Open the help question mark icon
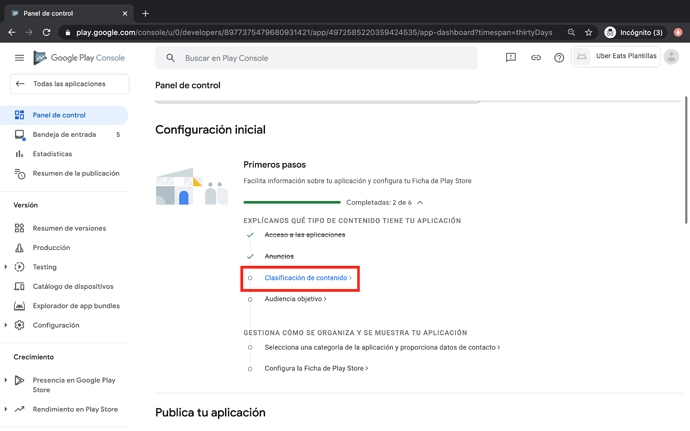The height and width of the screenshot is (431, 690). (x=559, y=58)
